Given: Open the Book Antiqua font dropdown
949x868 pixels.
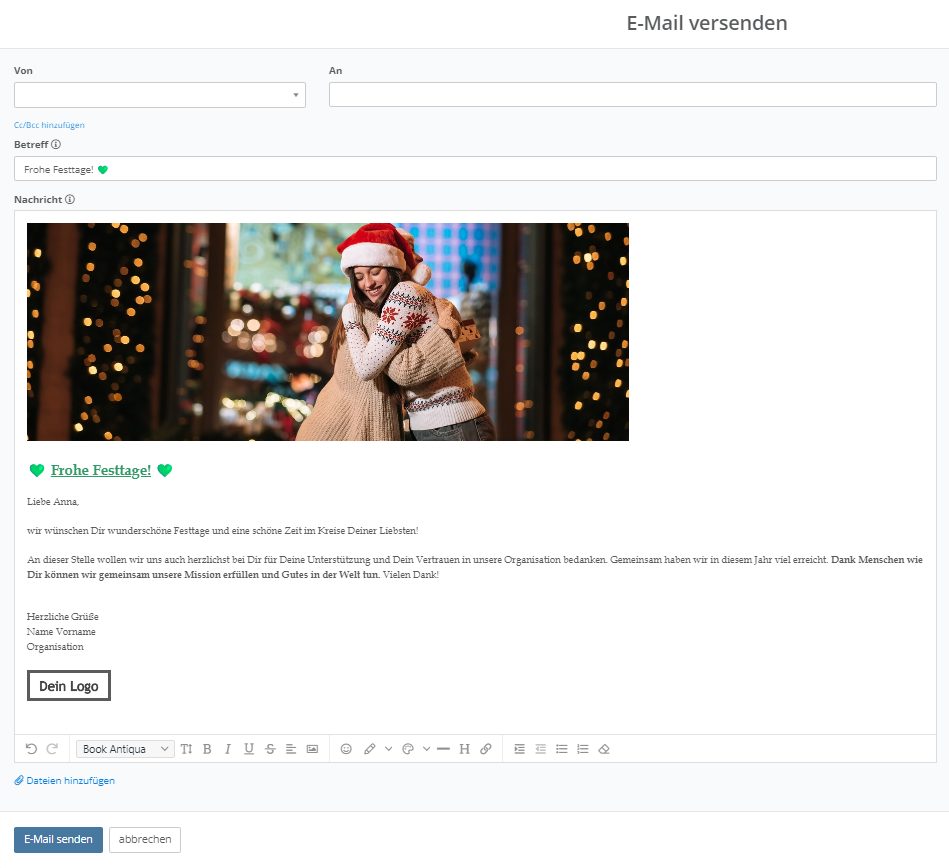Looking at the screenshot, I should 125,748.
